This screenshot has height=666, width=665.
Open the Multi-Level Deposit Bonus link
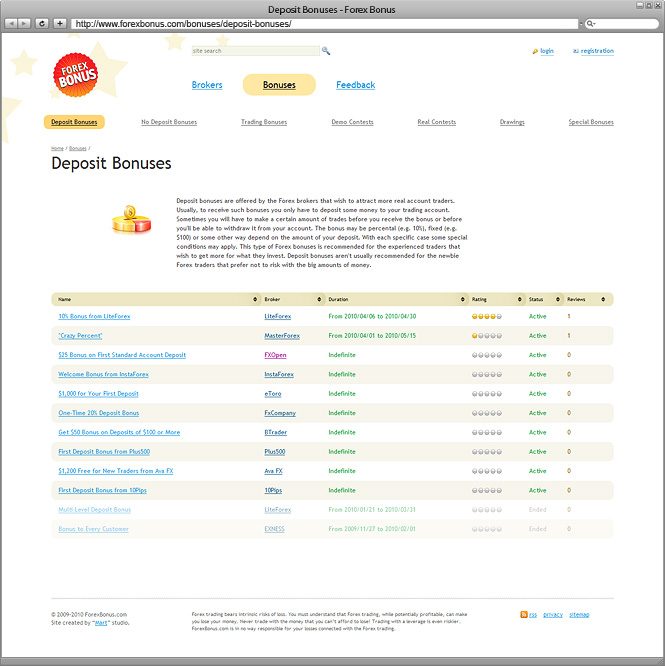94,510
